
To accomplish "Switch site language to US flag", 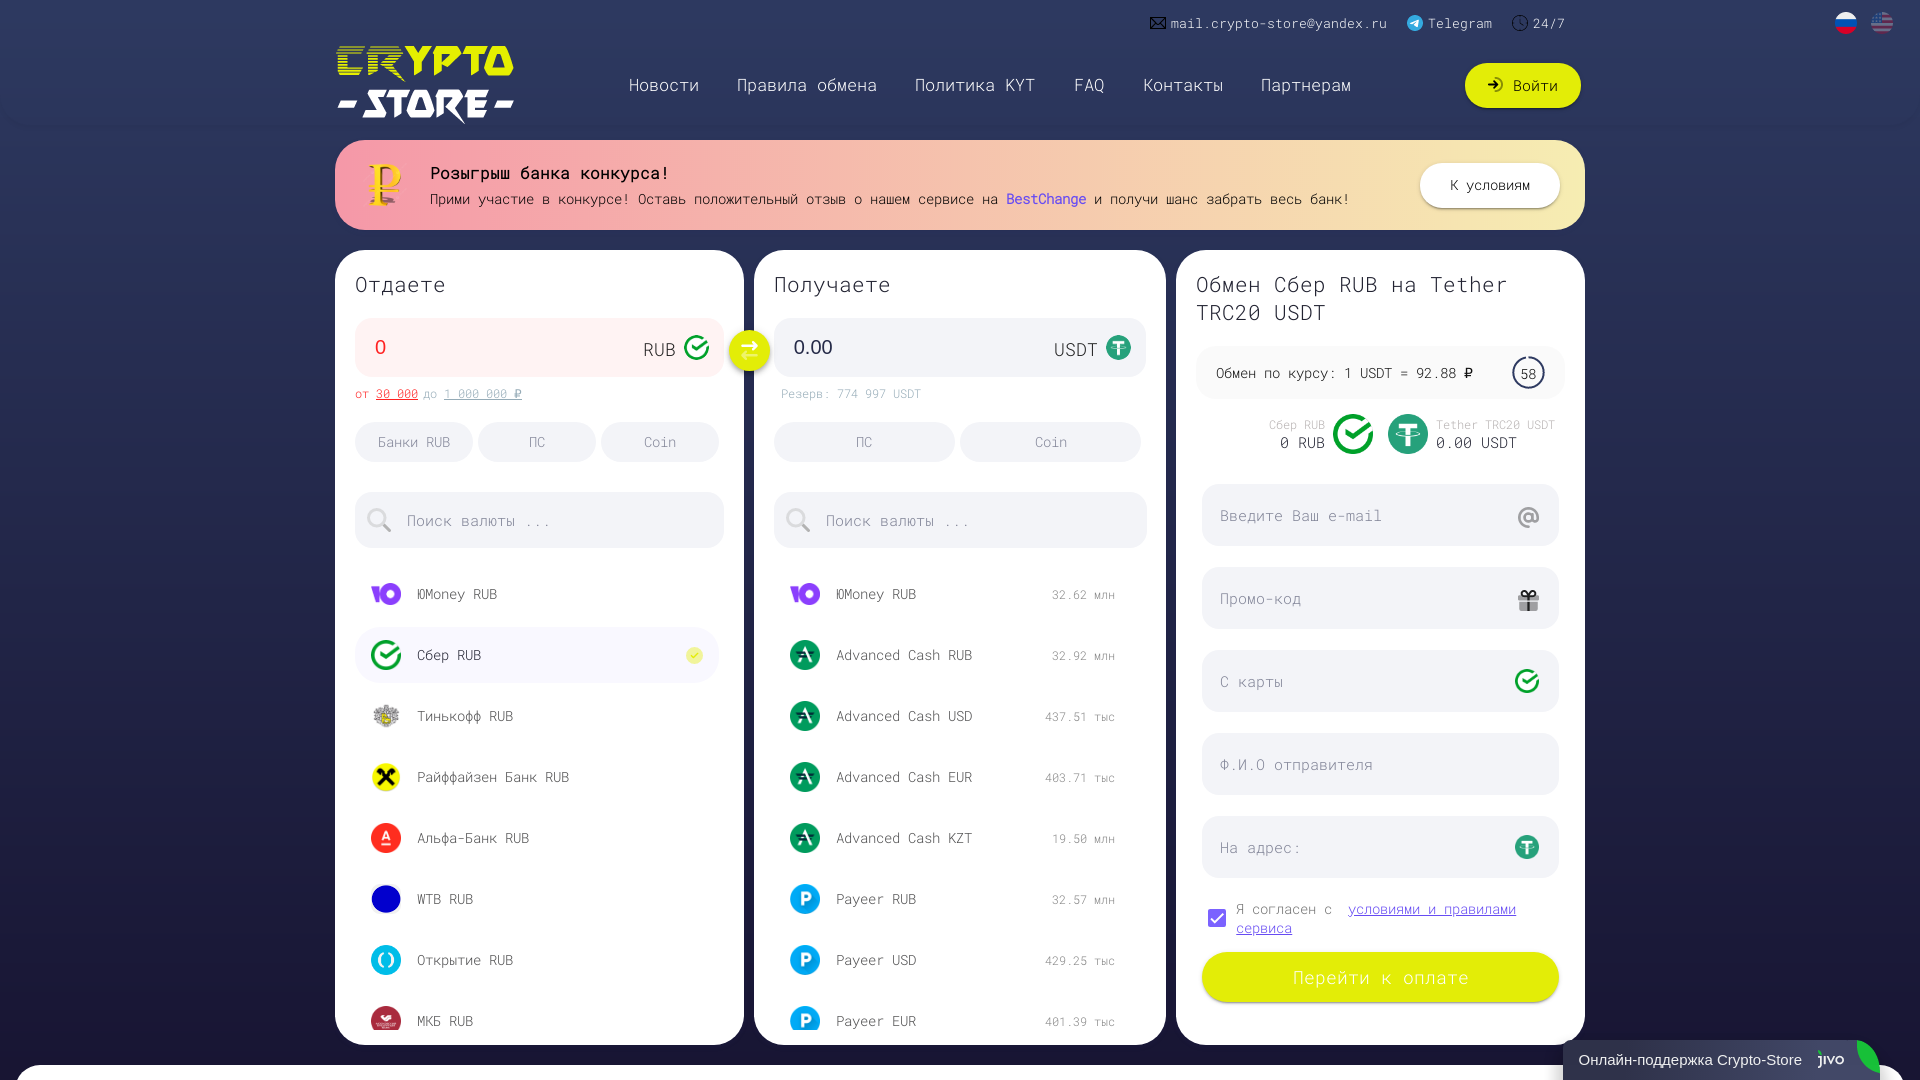I will (x=1882, y=22).
